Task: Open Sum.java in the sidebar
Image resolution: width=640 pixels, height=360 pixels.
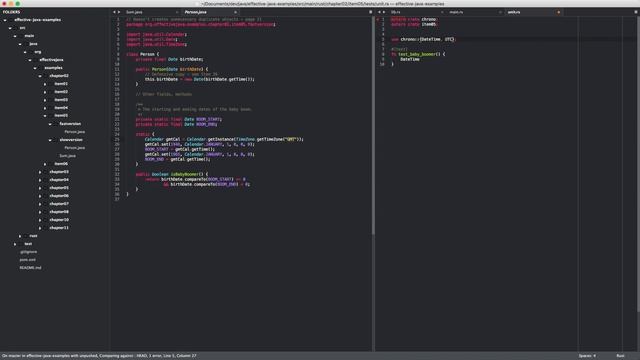Action: click(x=67, y=156)
